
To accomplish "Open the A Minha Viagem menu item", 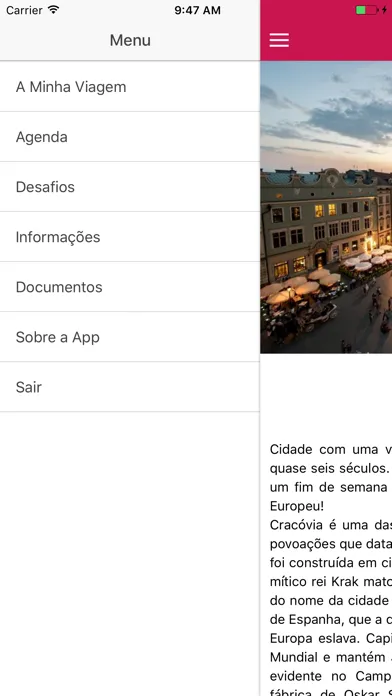I will (x=130, y=87).
